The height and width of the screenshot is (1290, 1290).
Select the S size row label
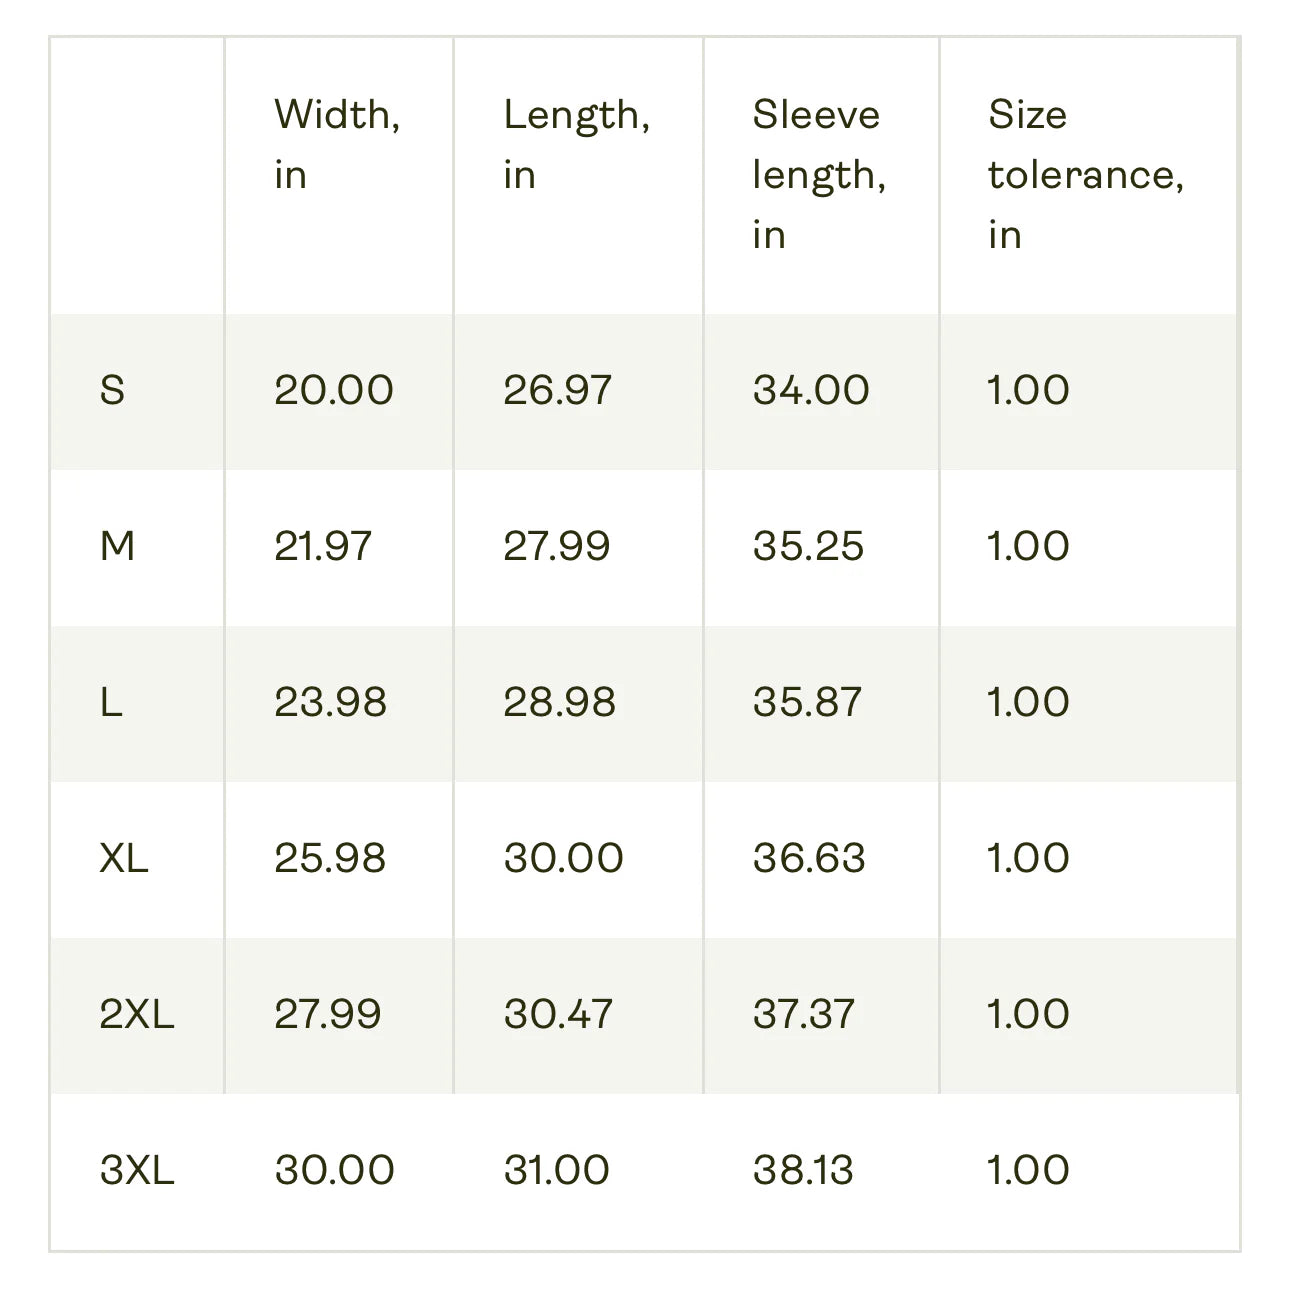[x=112, y=390]
